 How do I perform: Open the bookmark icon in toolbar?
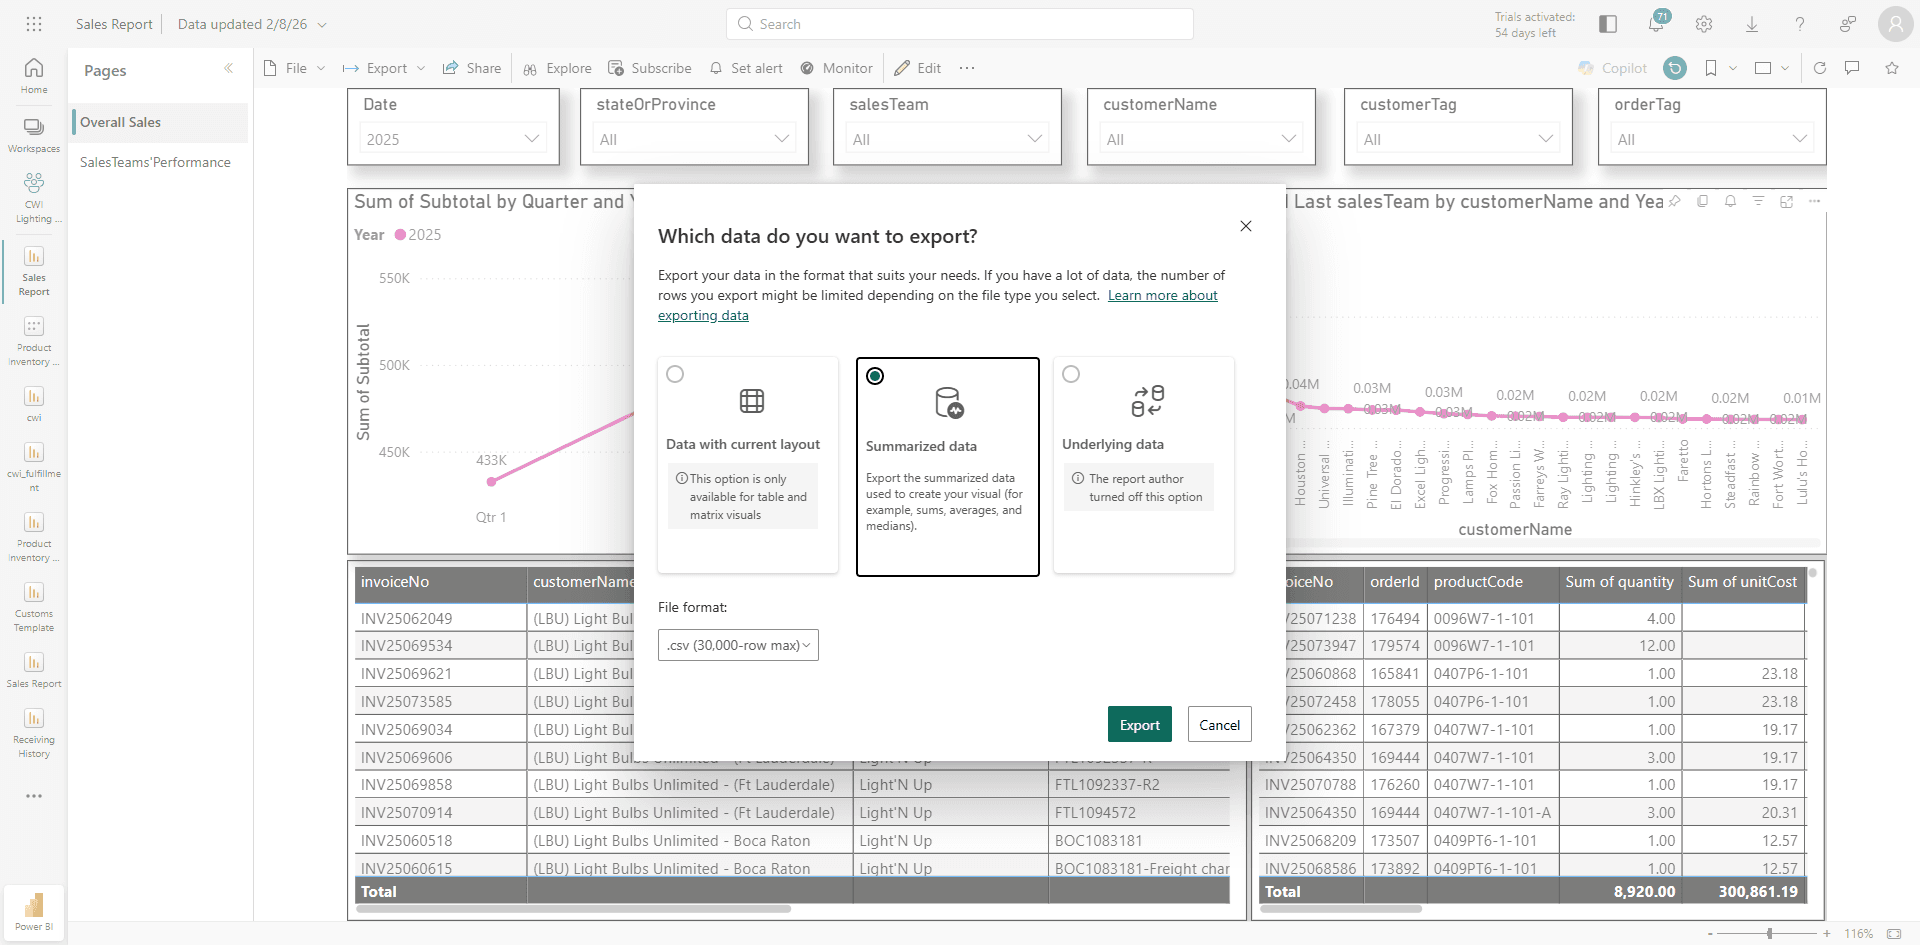click(x=1711, y=68)
